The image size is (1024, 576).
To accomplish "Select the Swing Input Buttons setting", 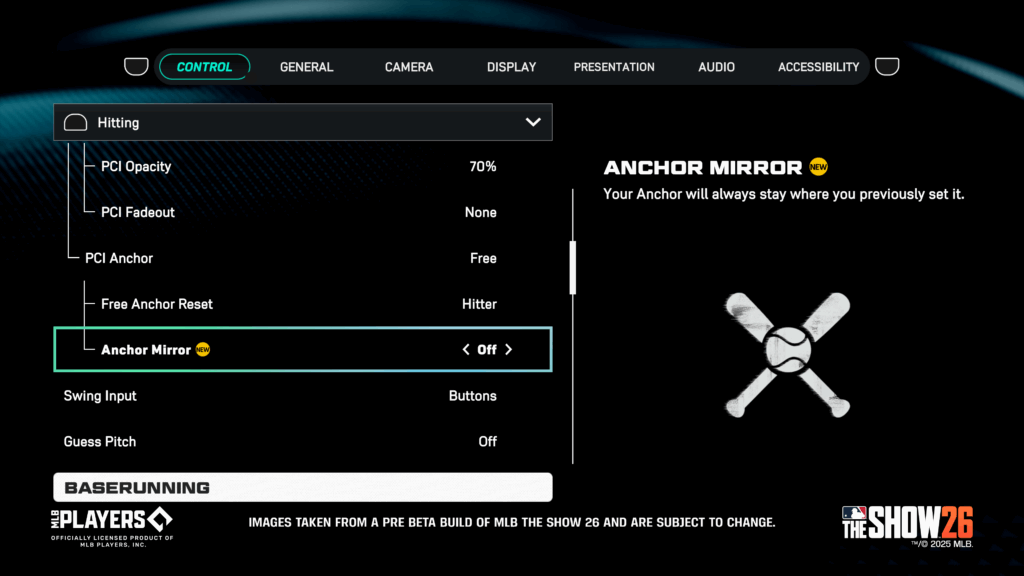I will point(472,396).
